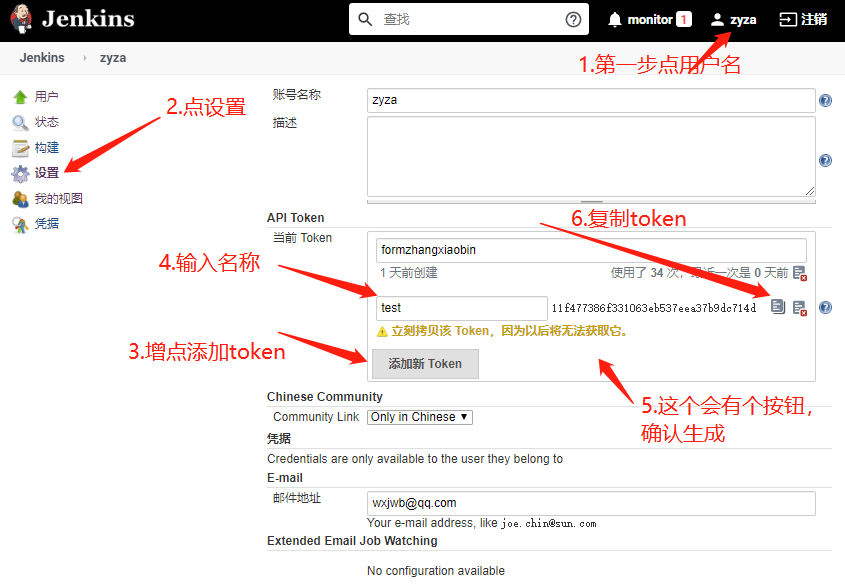Open 设置 in the sidebar
The image size is (845, 587).
(x=46, y=173)
